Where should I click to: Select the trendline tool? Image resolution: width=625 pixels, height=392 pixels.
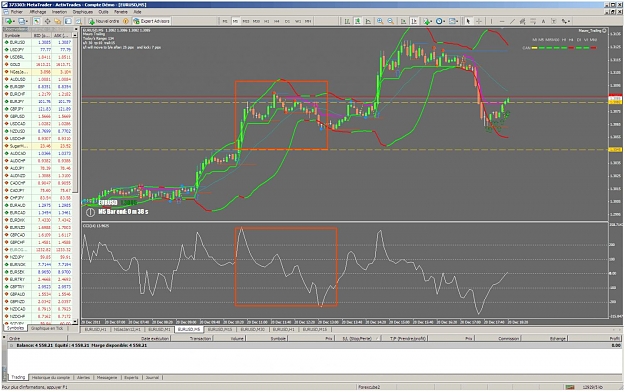tap(512, 21)
